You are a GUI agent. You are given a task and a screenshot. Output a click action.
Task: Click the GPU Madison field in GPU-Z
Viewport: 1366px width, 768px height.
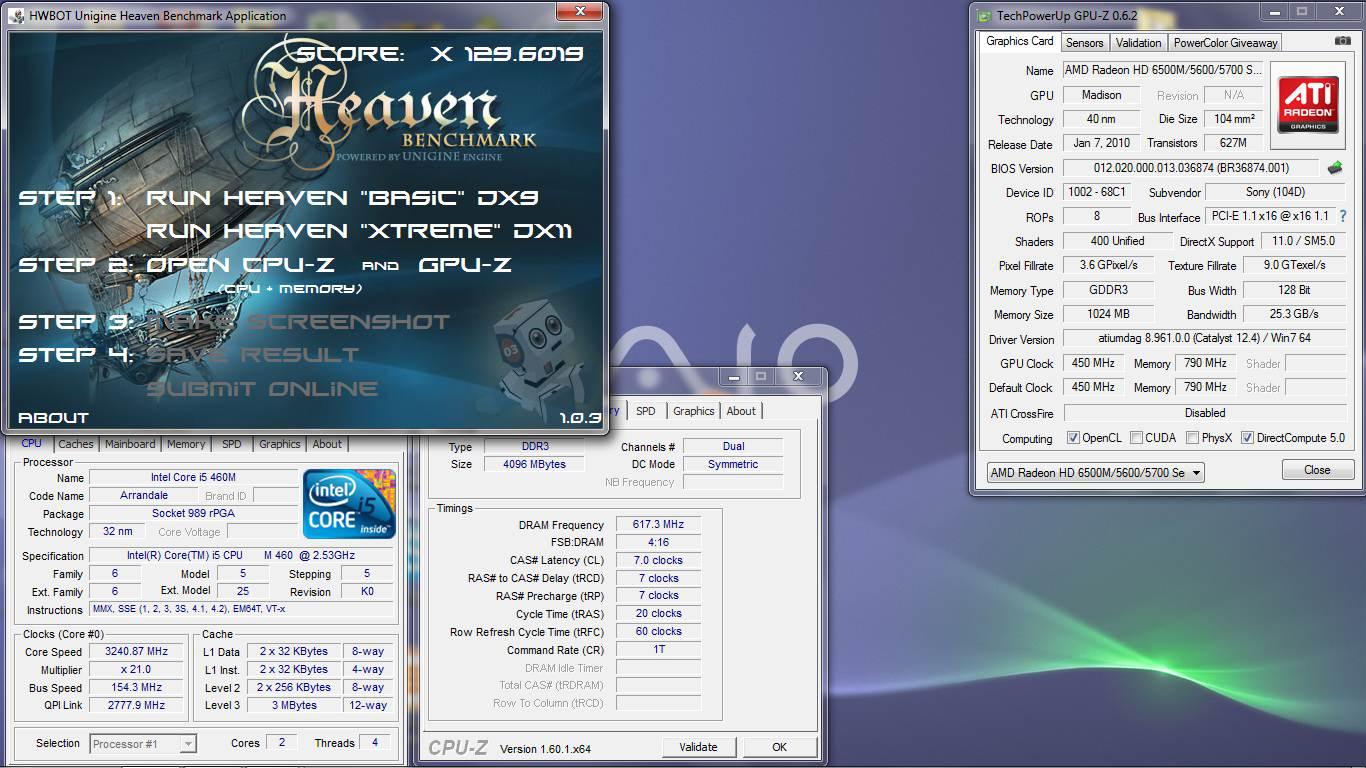(x=1101, y=95)
